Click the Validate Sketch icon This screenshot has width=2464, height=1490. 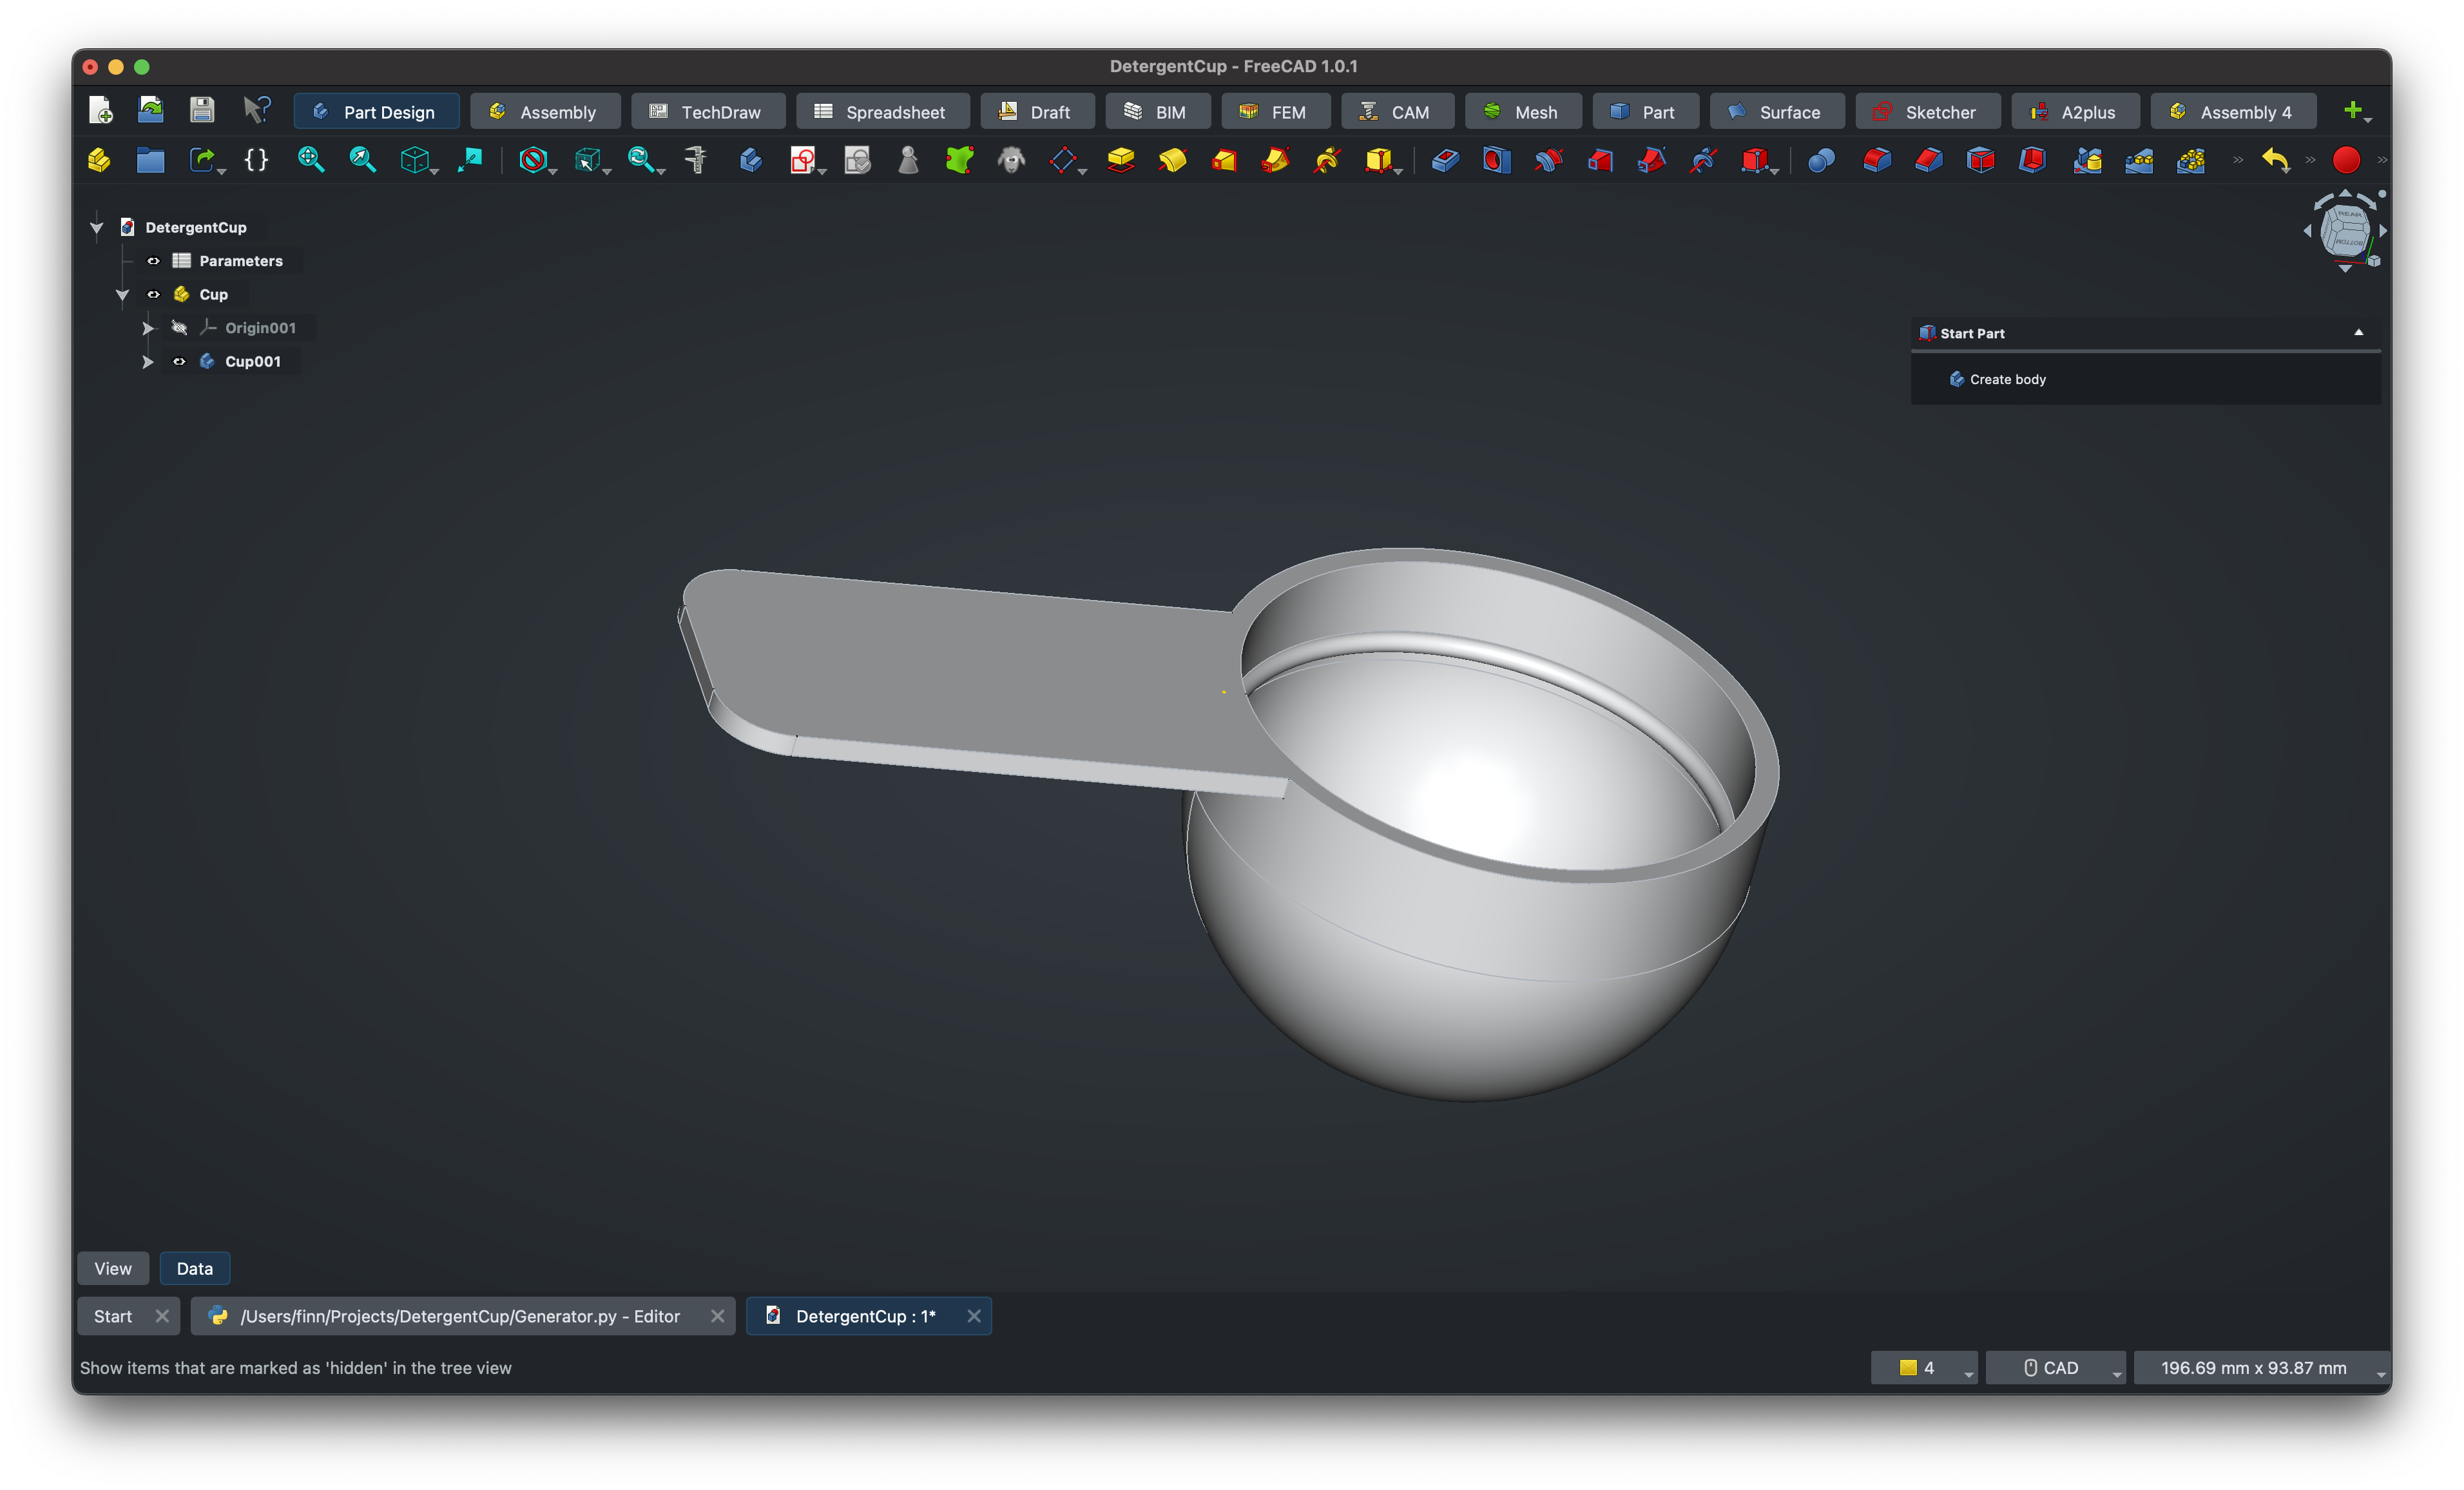857,160
